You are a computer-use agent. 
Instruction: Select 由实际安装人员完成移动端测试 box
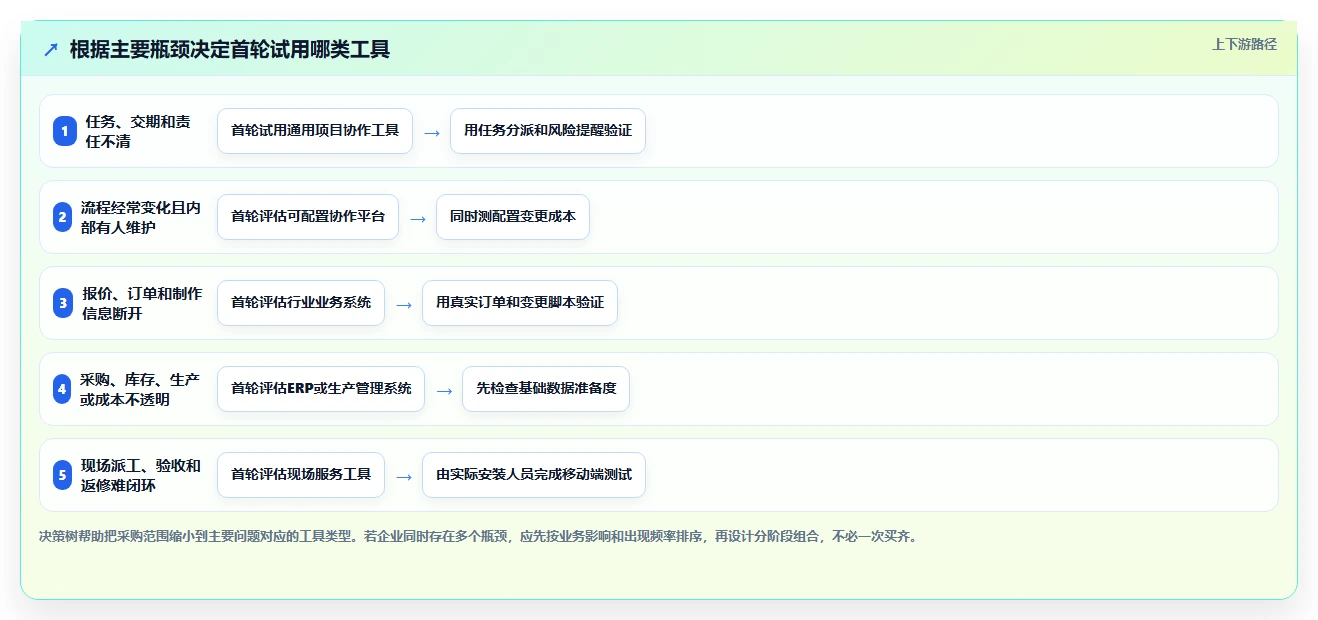534,475
